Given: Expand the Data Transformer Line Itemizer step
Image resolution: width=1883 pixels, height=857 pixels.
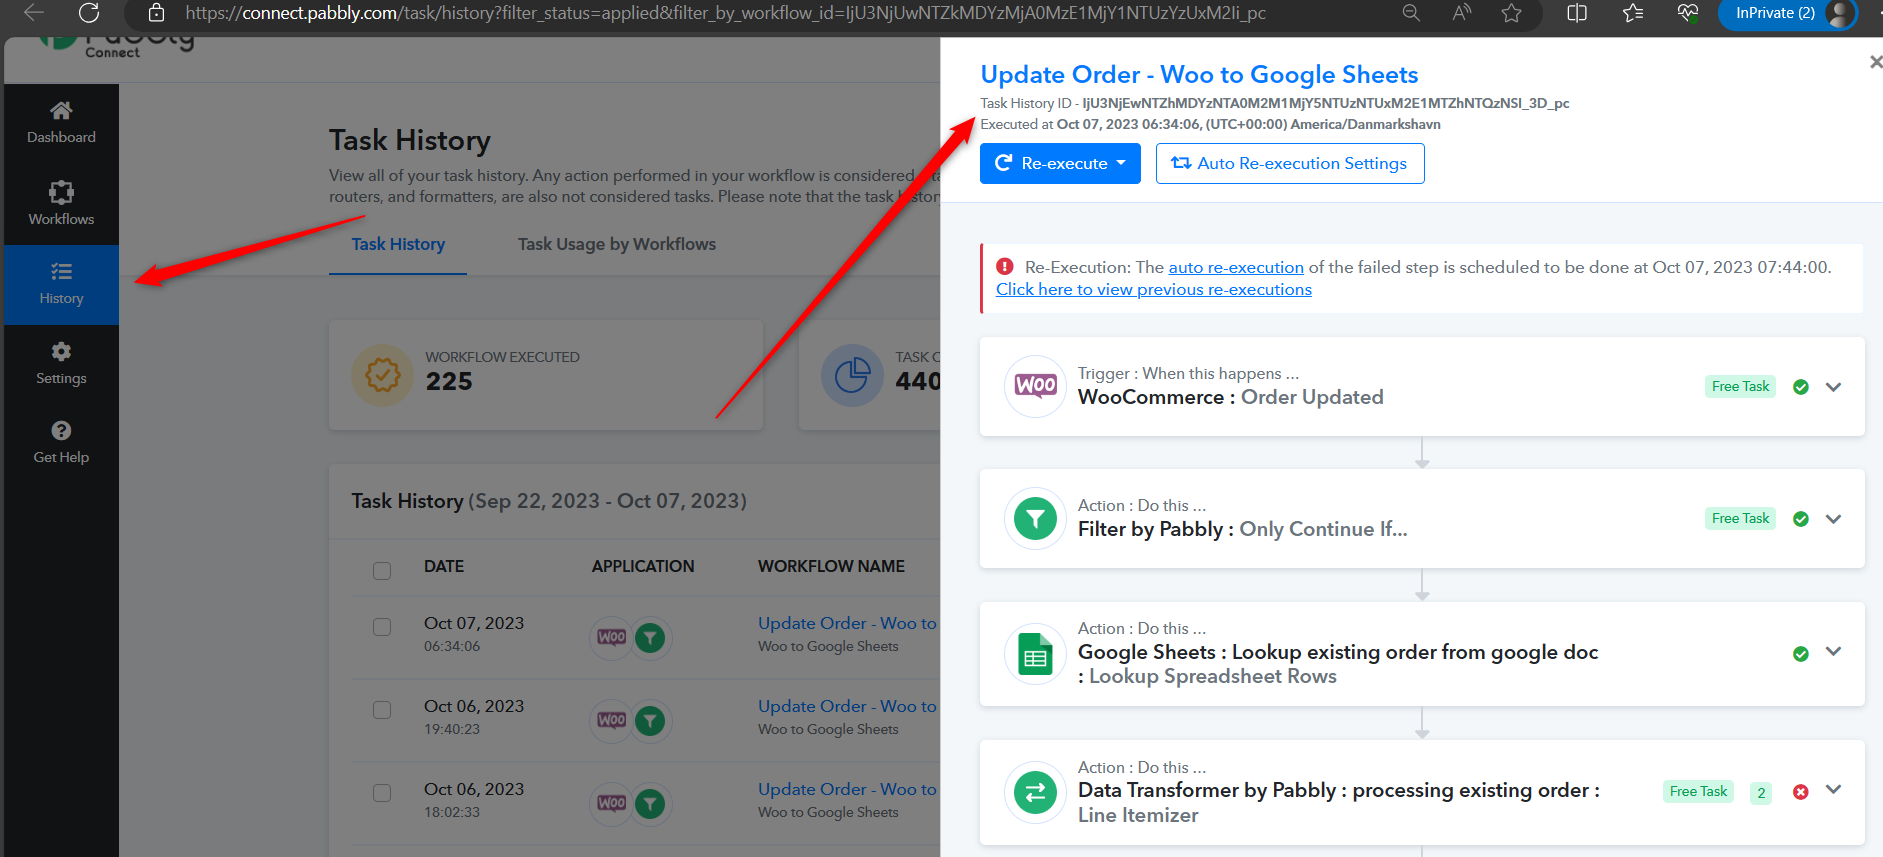Looking at the screenshot, I should pyautogui.click(x=1833, y=789).
